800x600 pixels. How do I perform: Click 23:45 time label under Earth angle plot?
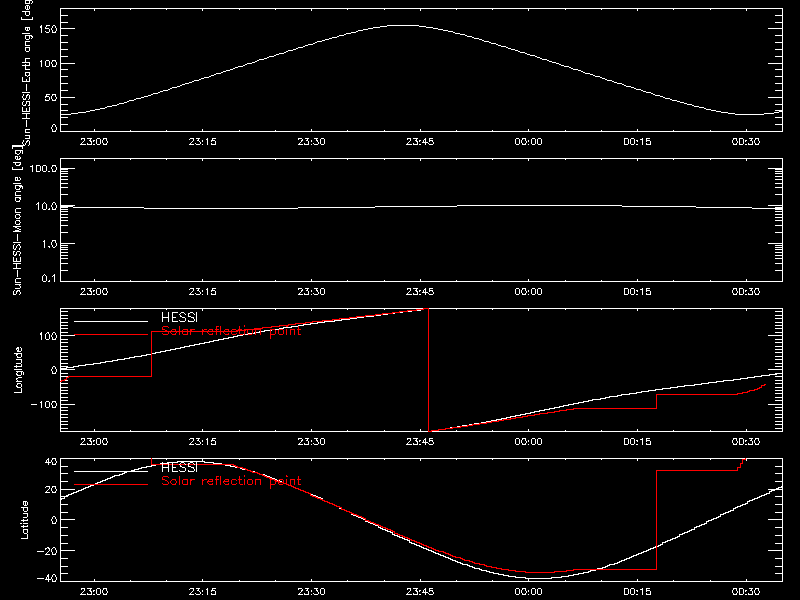tap(420, 142)
